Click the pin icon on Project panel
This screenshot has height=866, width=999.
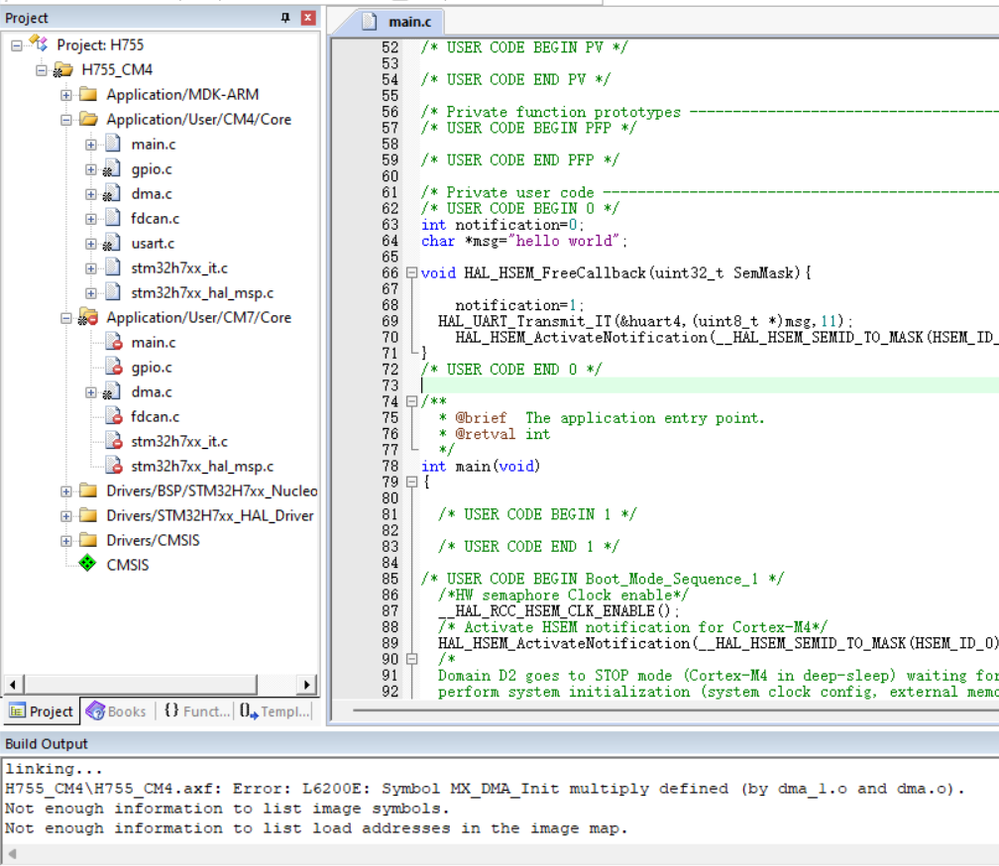[x=285, y=18]
